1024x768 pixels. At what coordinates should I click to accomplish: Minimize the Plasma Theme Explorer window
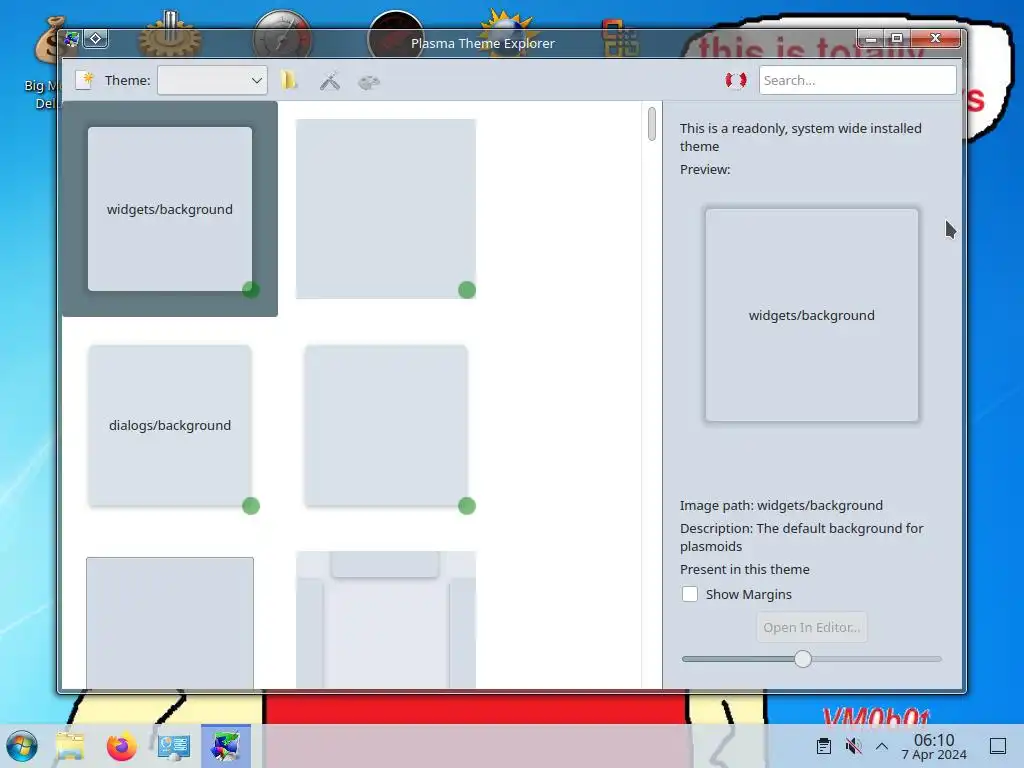tap(871, 39)
